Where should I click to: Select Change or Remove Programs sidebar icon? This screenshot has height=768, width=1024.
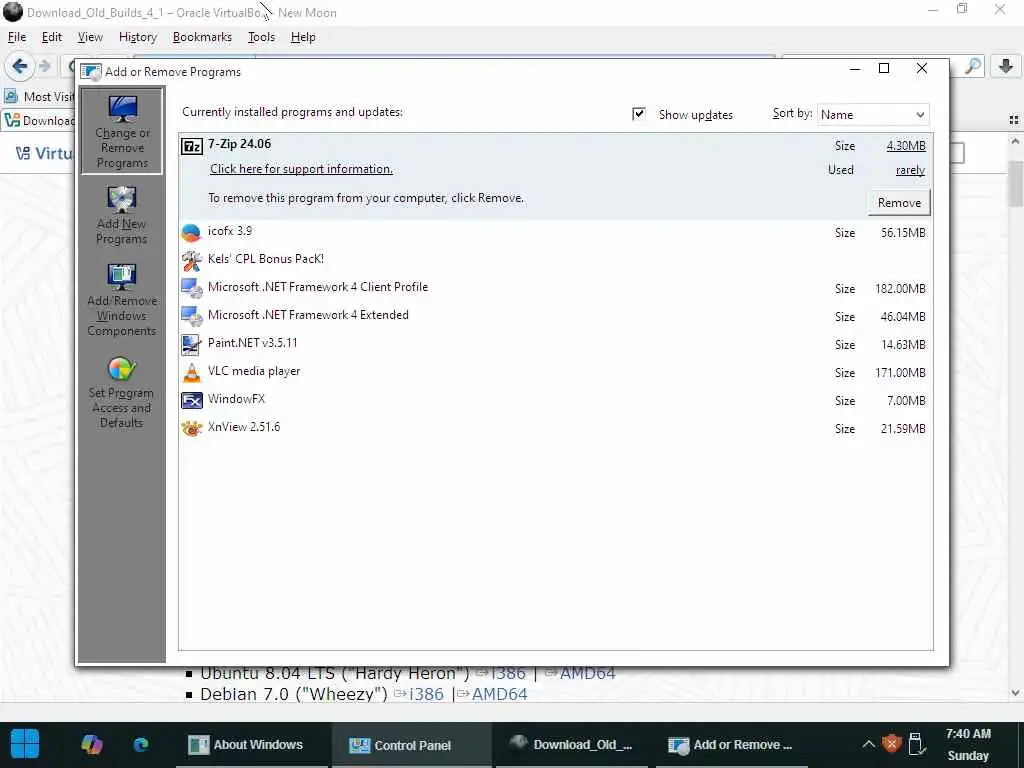[x=122, y=131]
